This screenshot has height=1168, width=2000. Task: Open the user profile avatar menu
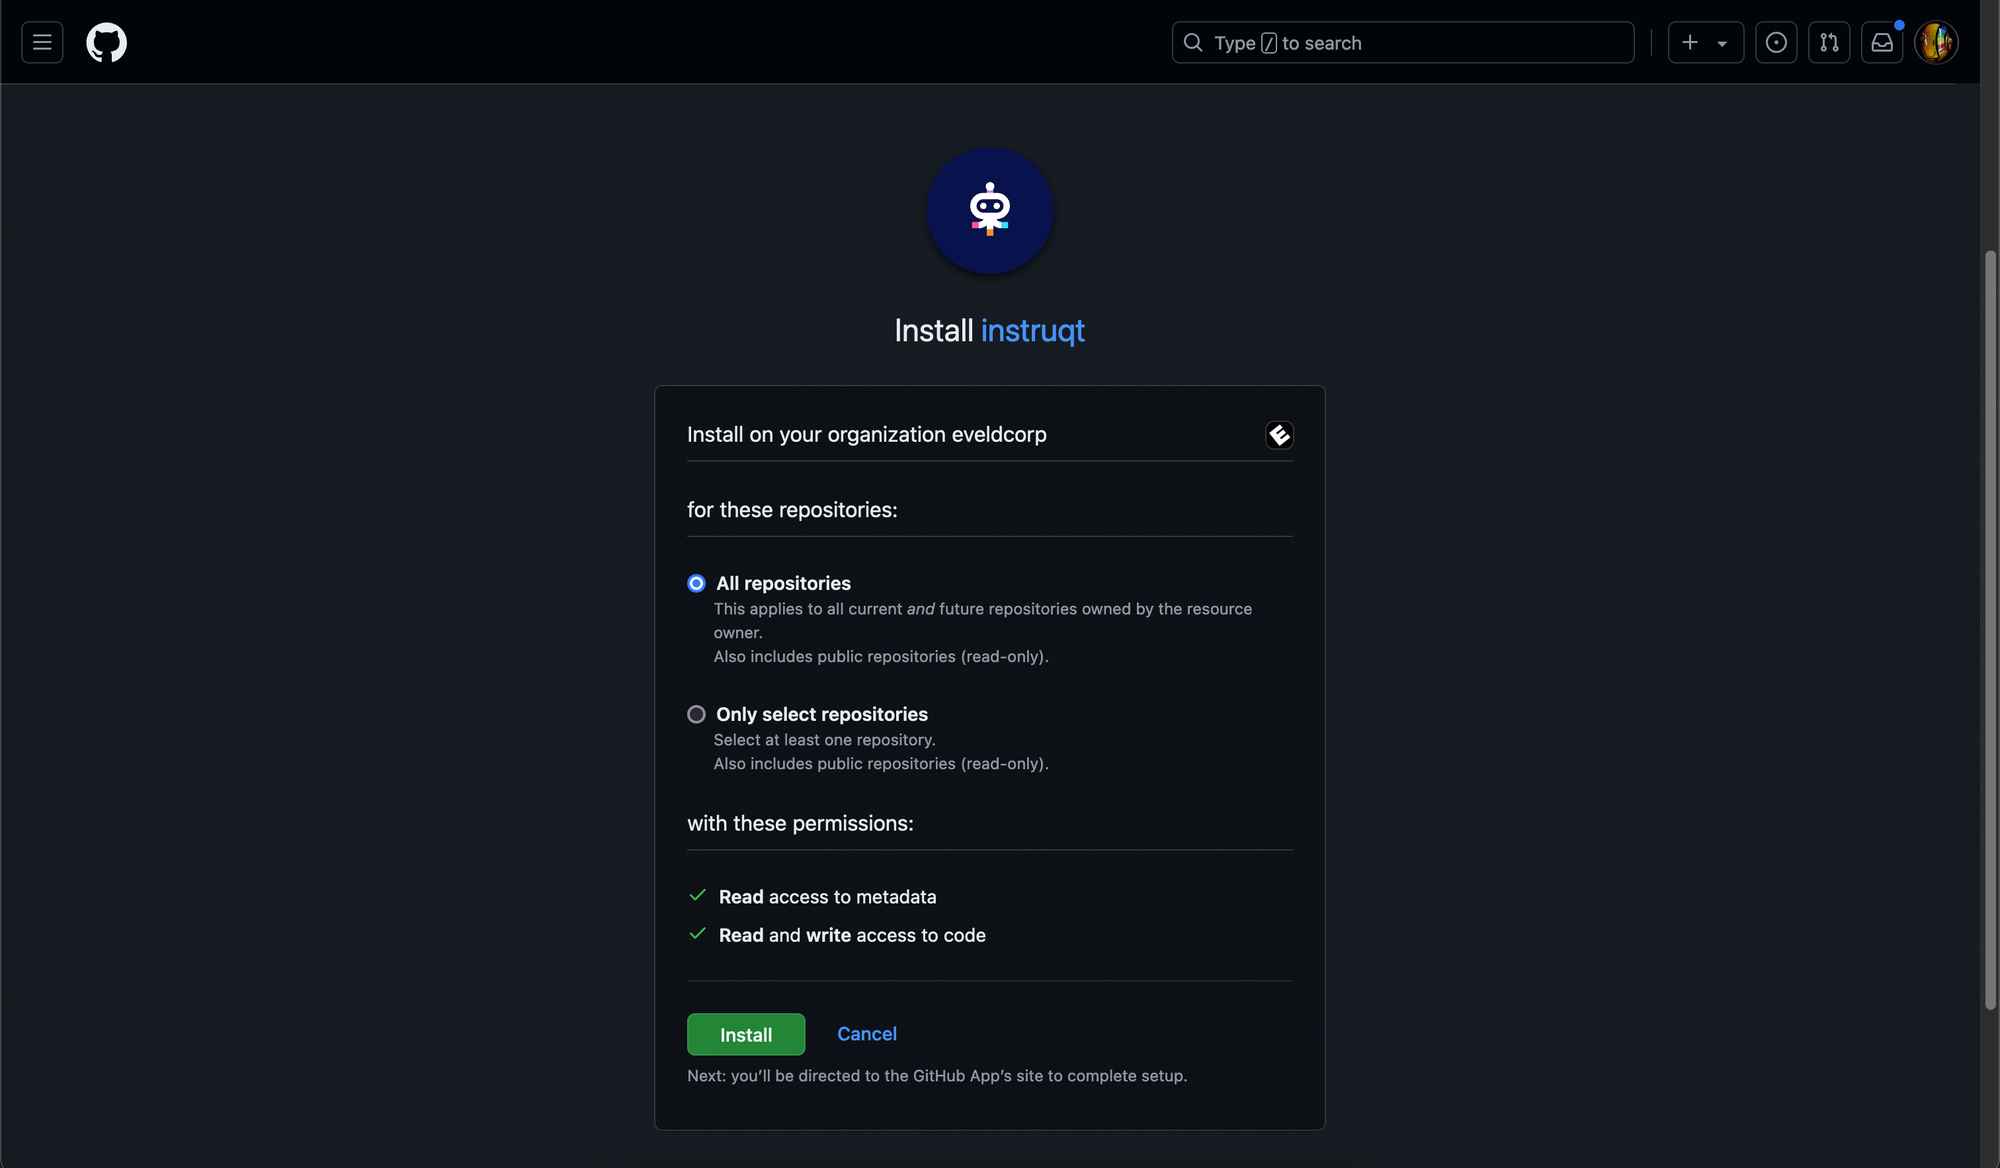click(1936, 43)
